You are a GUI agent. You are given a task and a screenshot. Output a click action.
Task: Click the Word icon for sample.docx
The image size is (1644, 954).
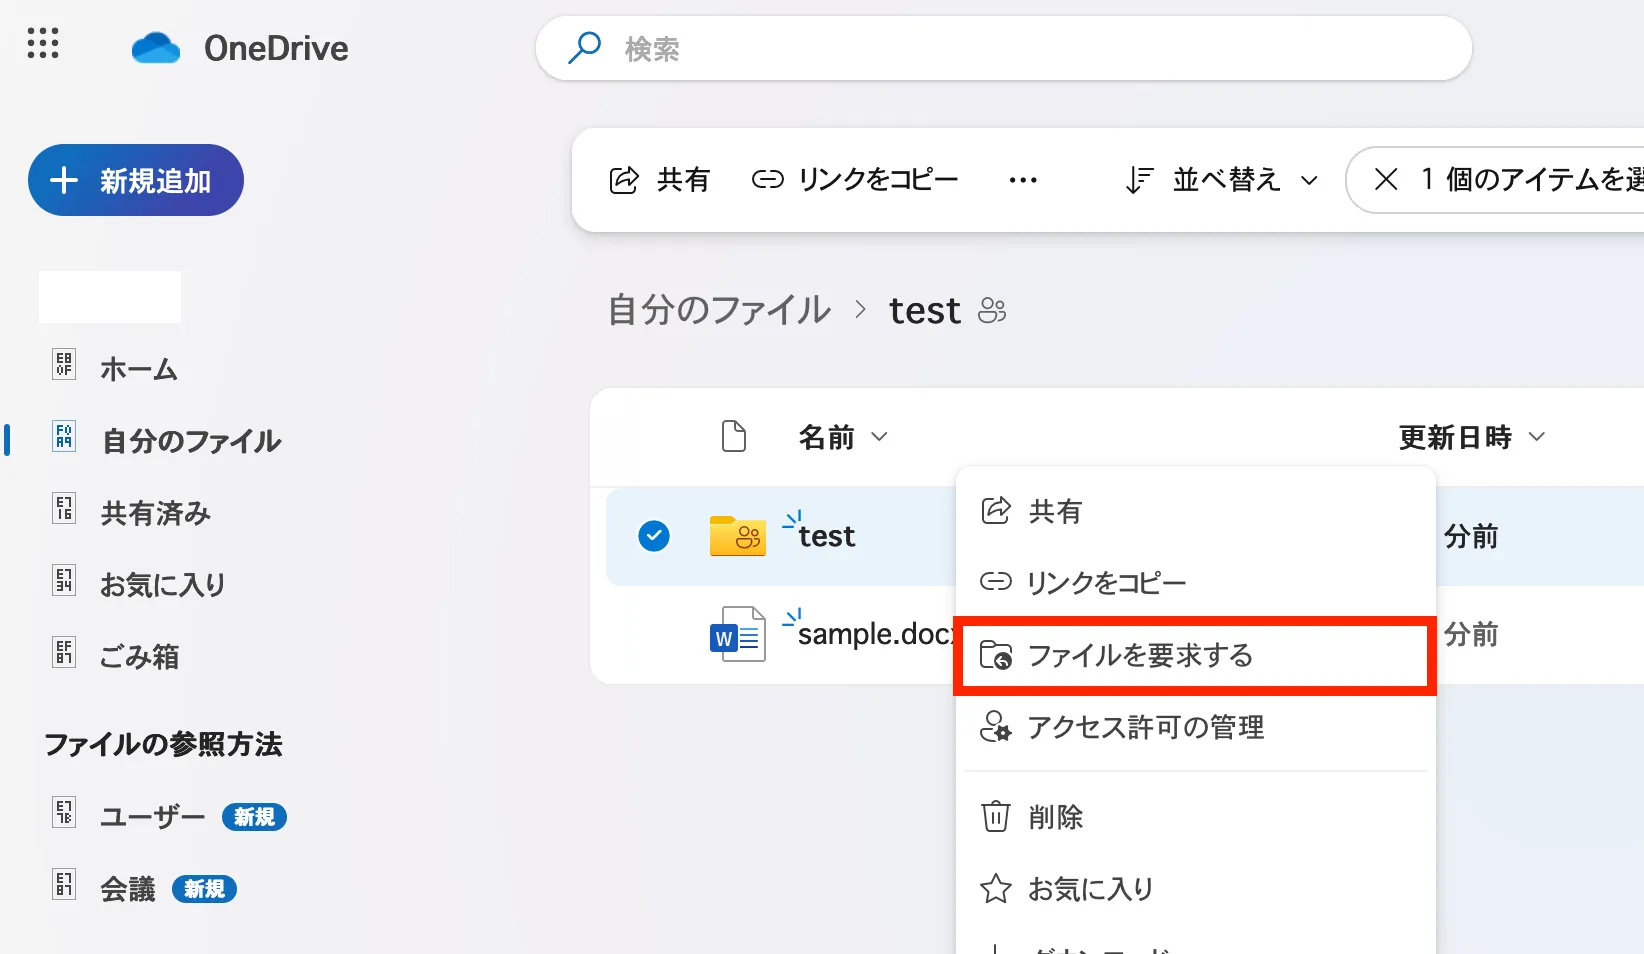click(737, 634)
